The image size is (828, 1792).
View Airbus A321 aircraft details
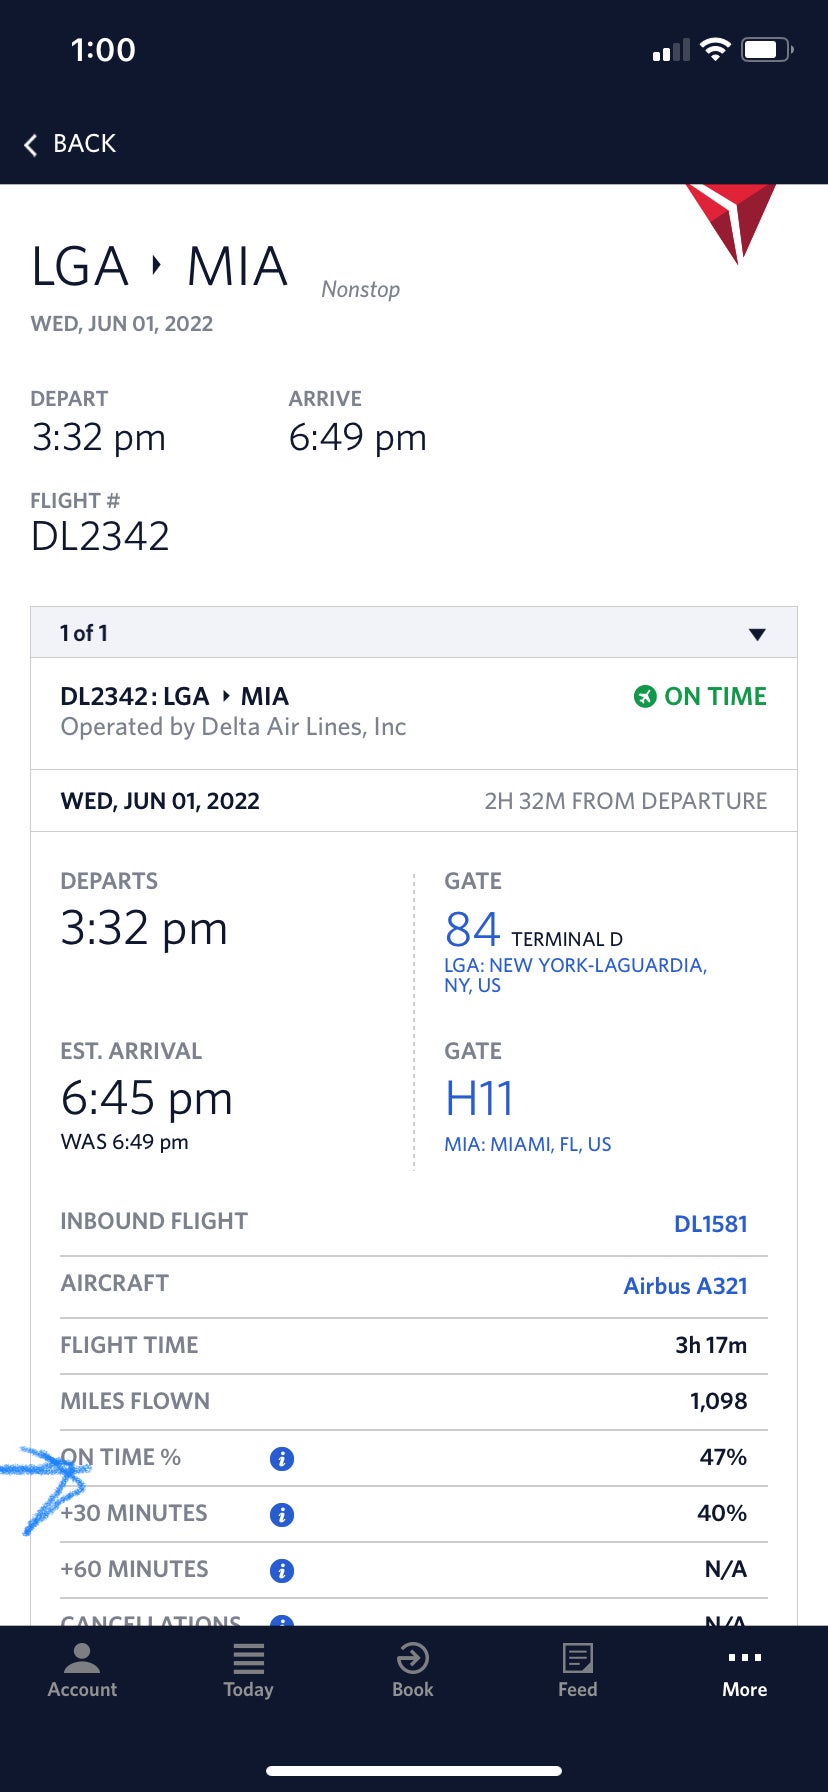685,1286
